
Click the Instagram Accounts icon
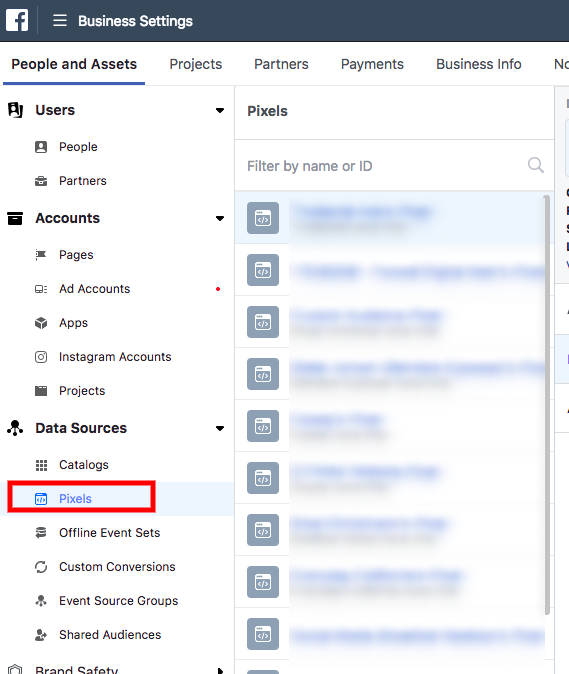click(41, 357)
